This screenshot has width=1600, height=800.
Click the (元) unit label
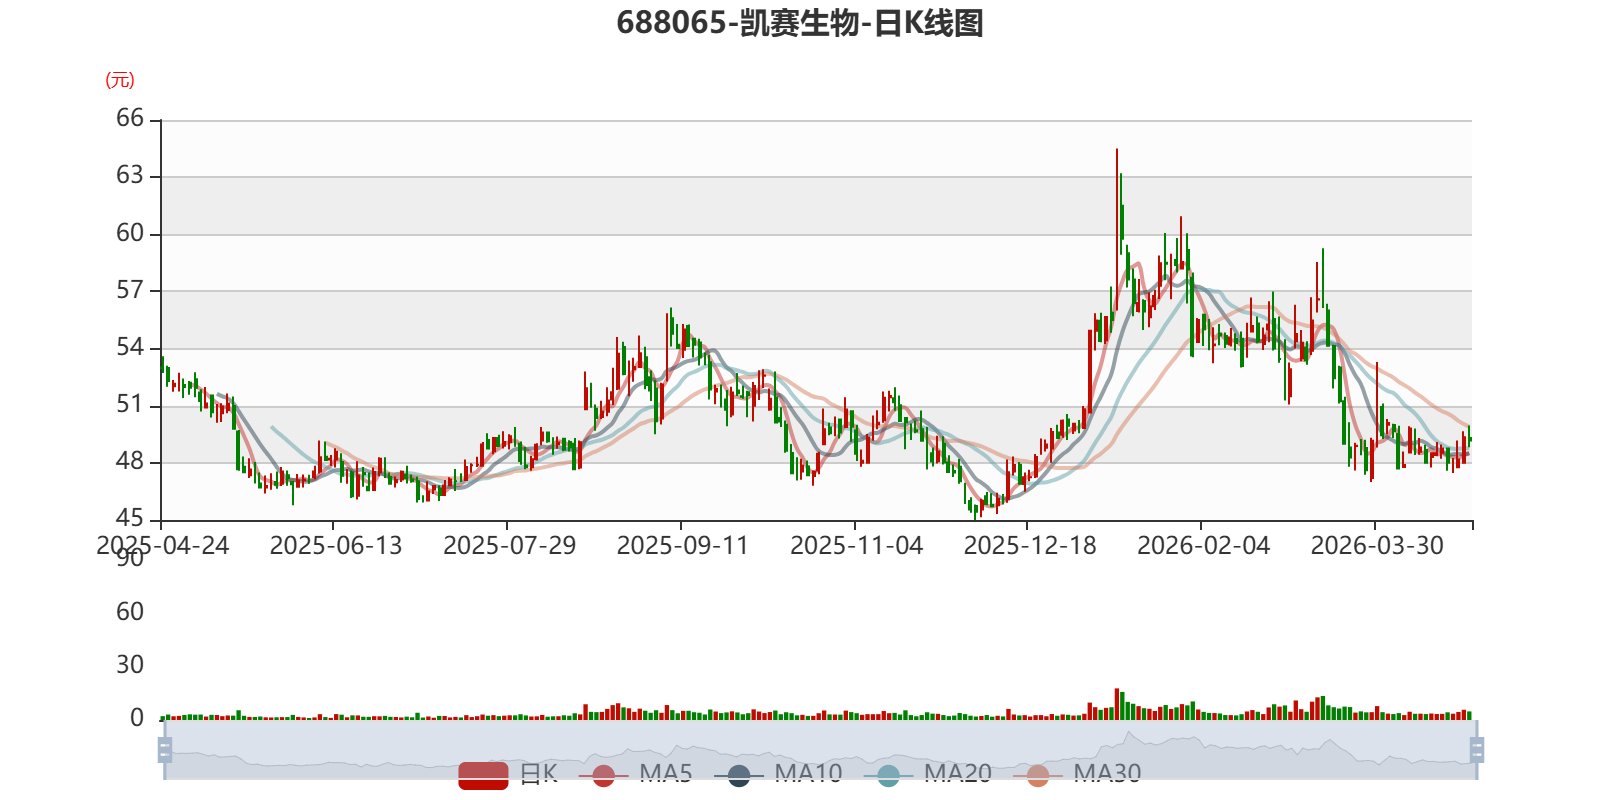120,80
